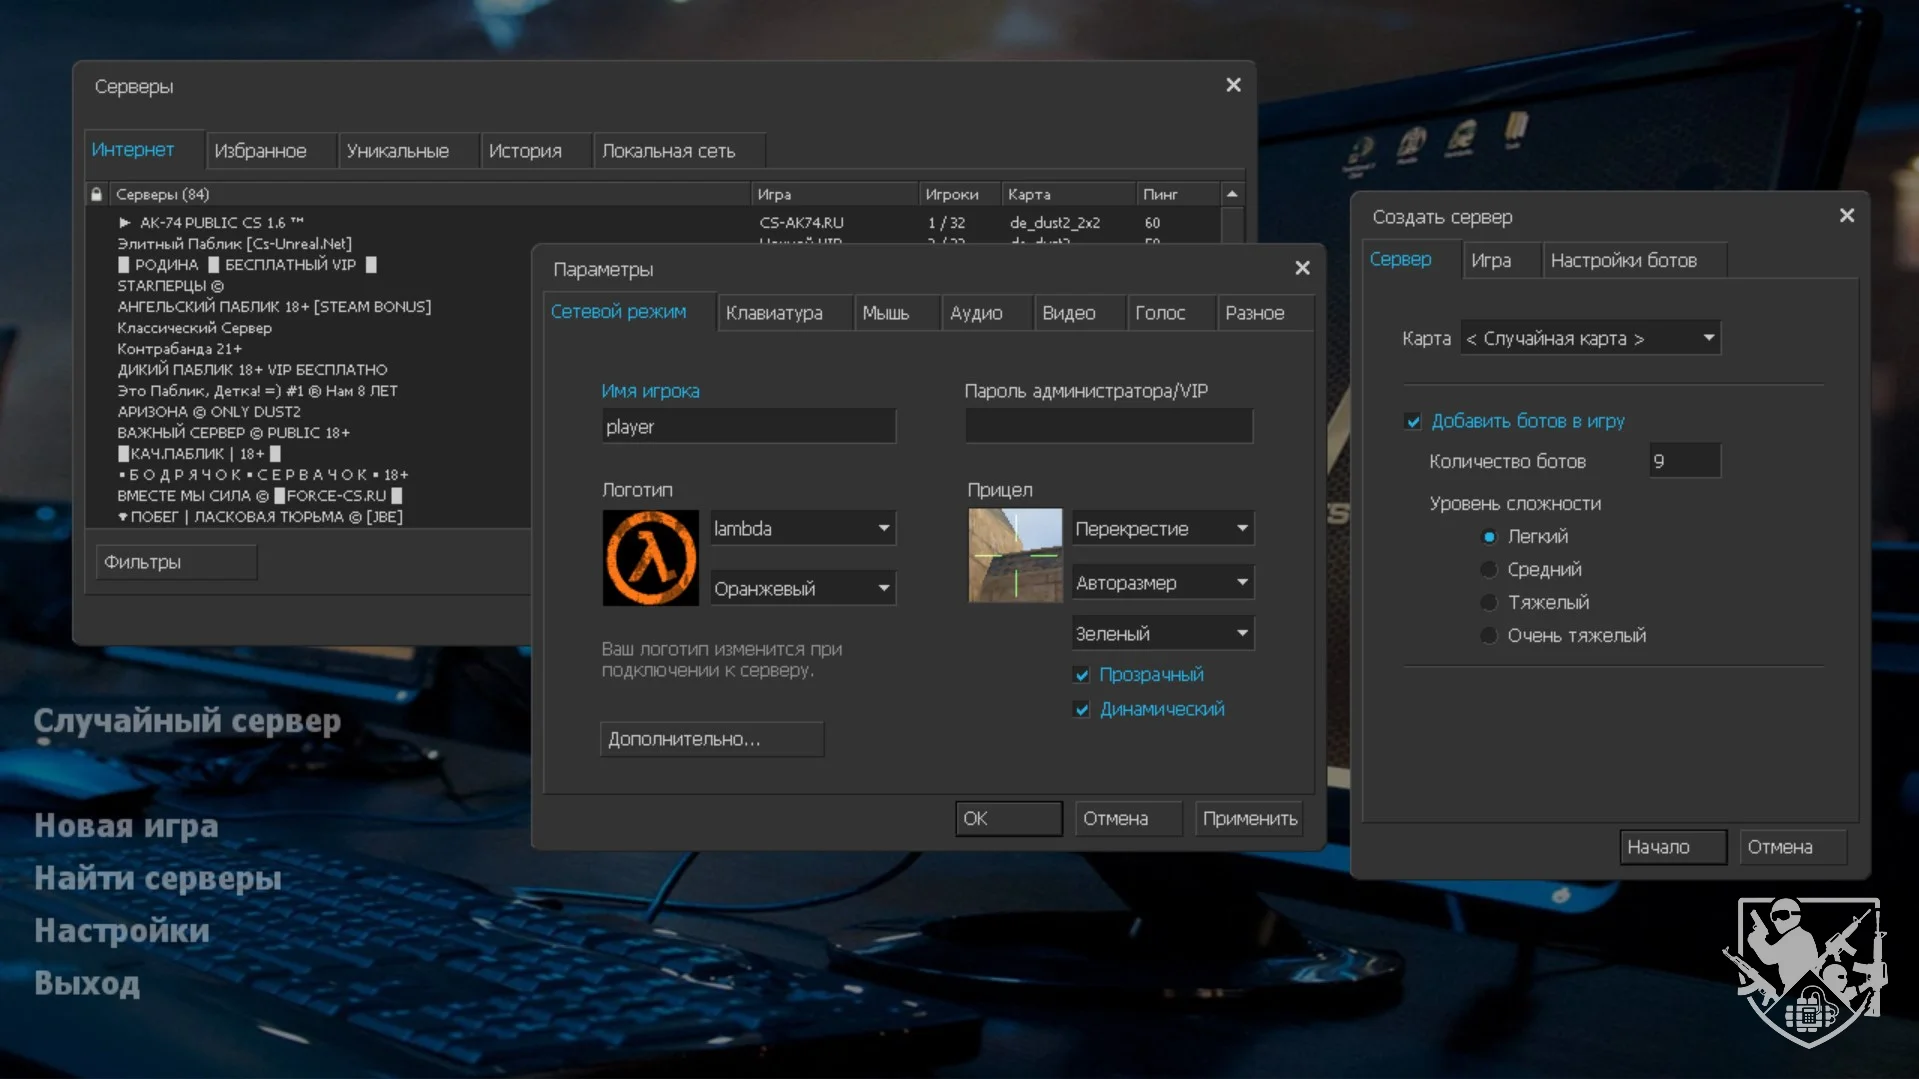Viewport: 1919px width, 1079px height.
Task: Close the Параметры dialog
Action: [1302, 268]
